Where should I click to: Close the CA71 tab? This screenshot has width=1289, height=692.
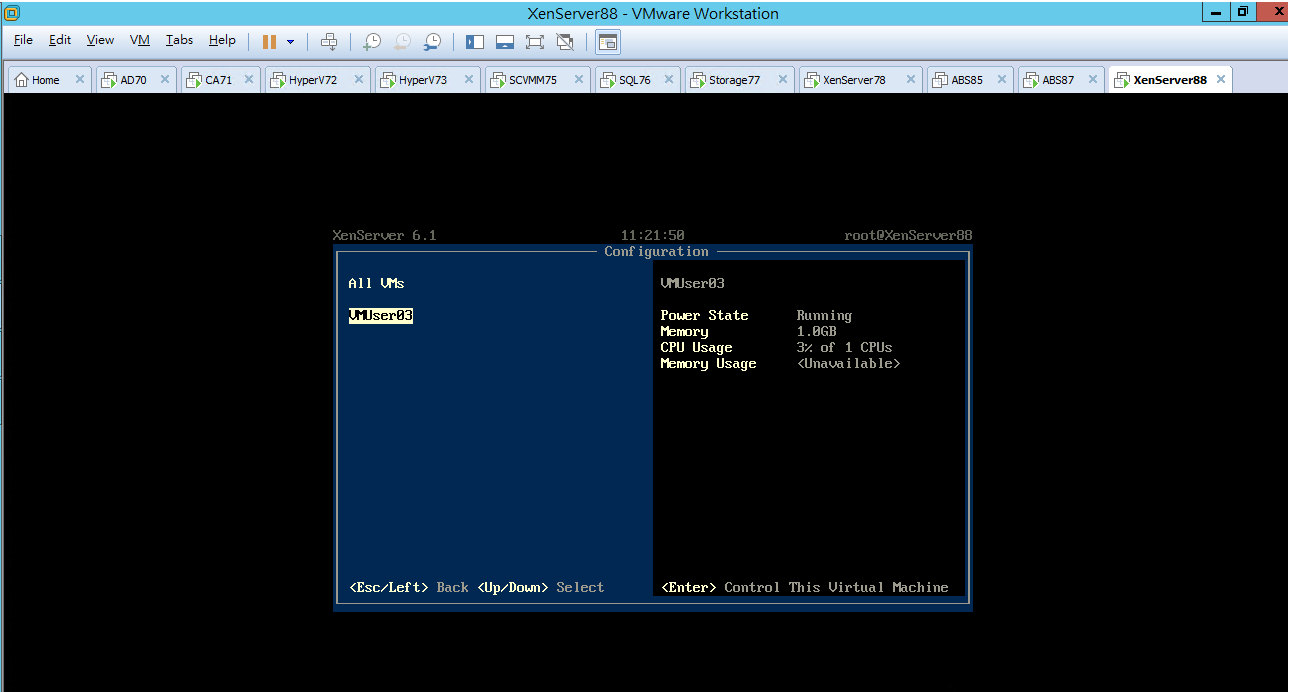click(249, 80)
